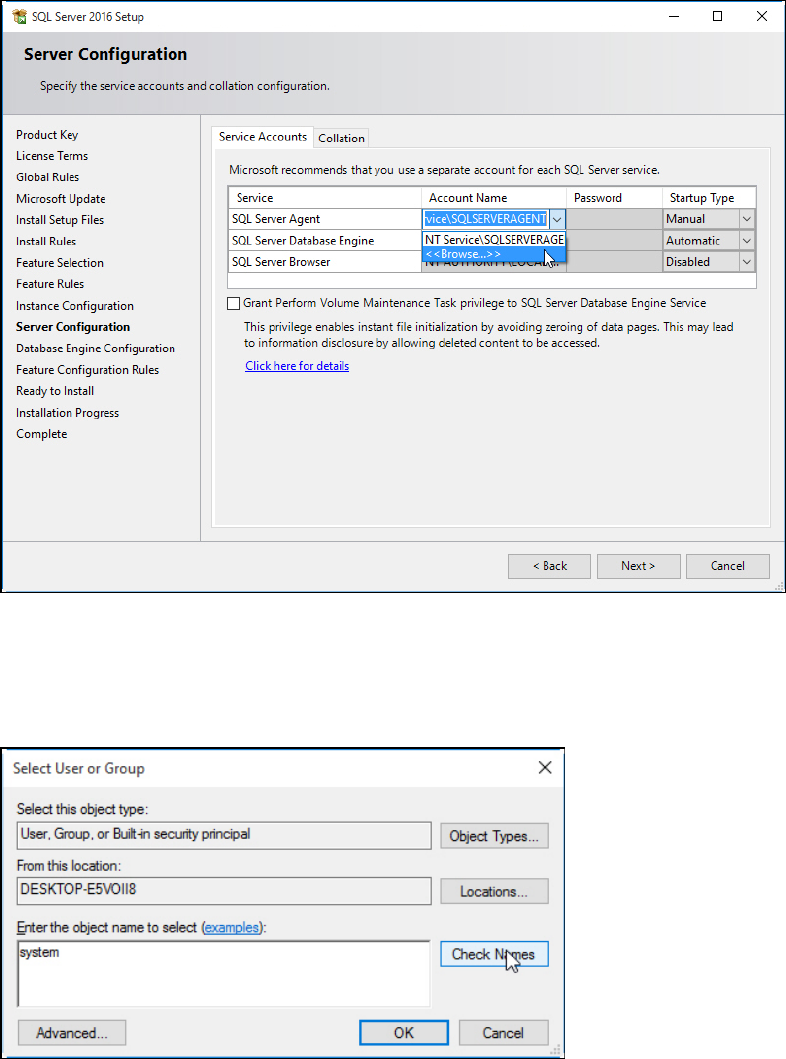
Task: Click Feature Rules step in sidebar
Action: (50, 284)
